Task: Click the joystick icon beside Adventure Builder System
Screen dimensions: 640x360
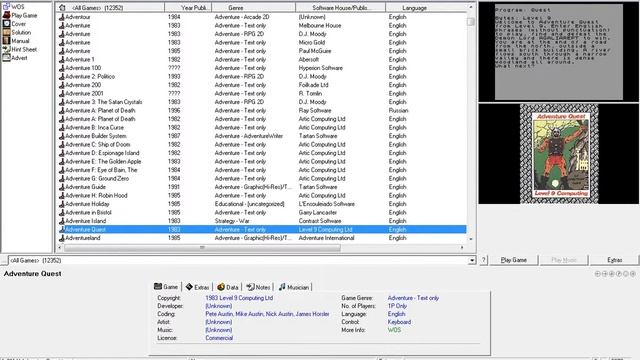Action: click(62, 136)
